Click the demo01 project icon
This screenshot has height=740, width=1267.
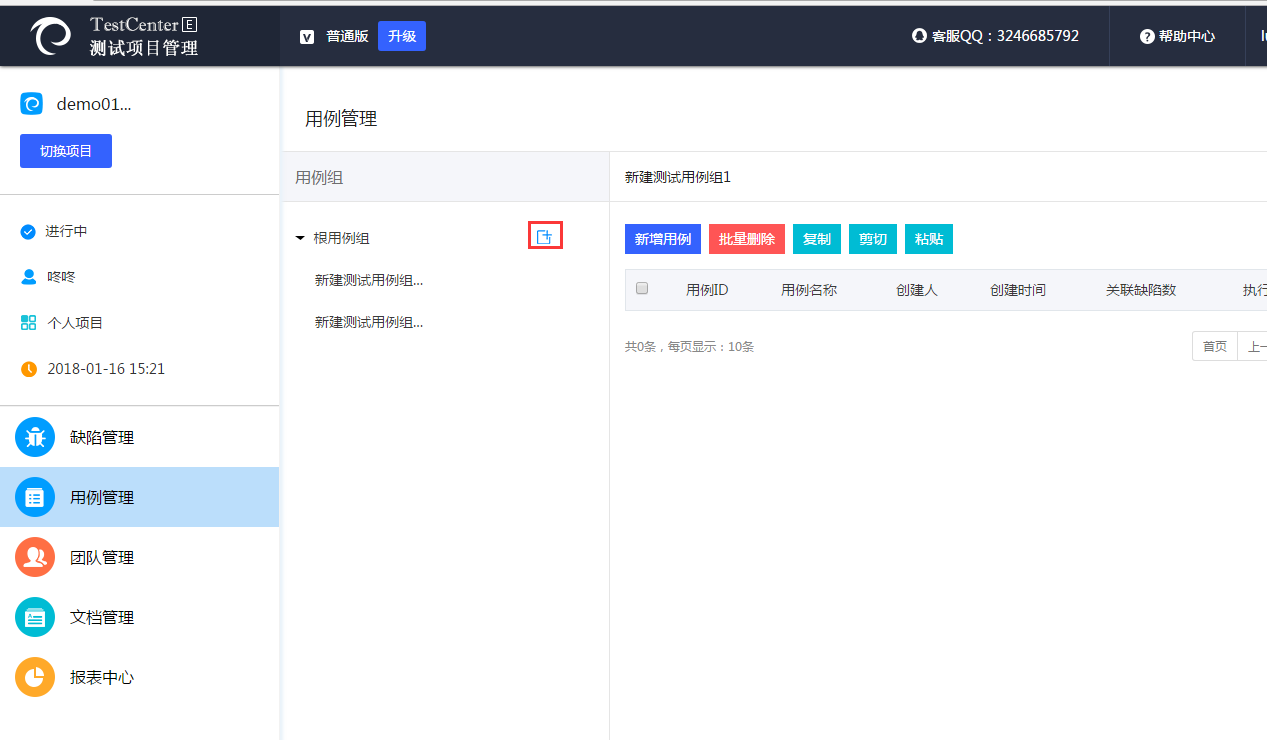point(32,104)
